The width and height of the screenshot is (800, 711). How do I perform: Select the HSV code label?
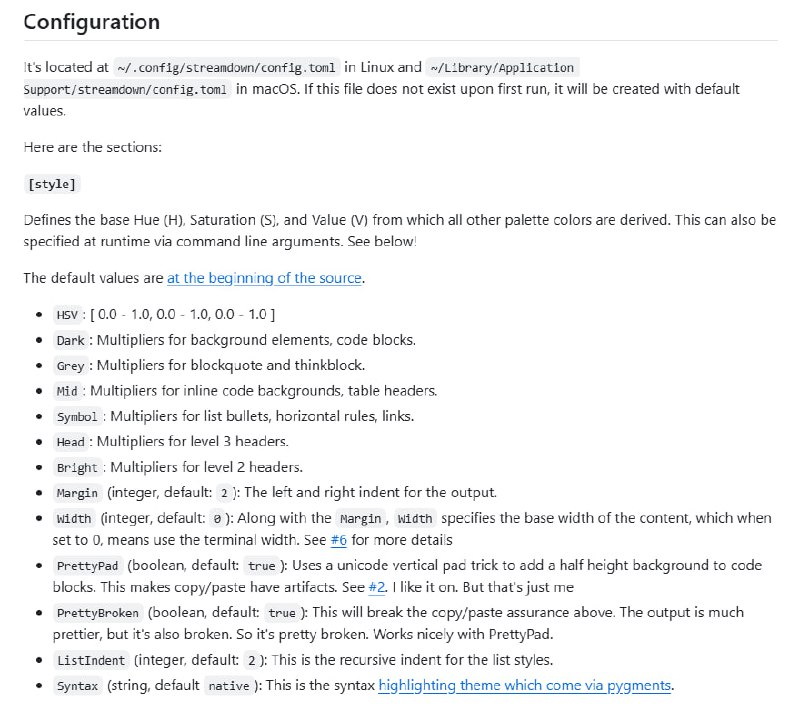point(67,314)
